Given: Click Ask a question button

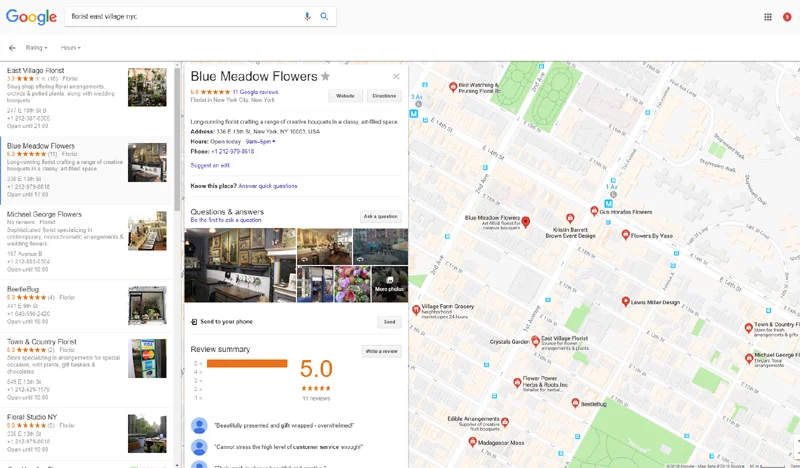Looking at the screenshot, I should (381, 216).
